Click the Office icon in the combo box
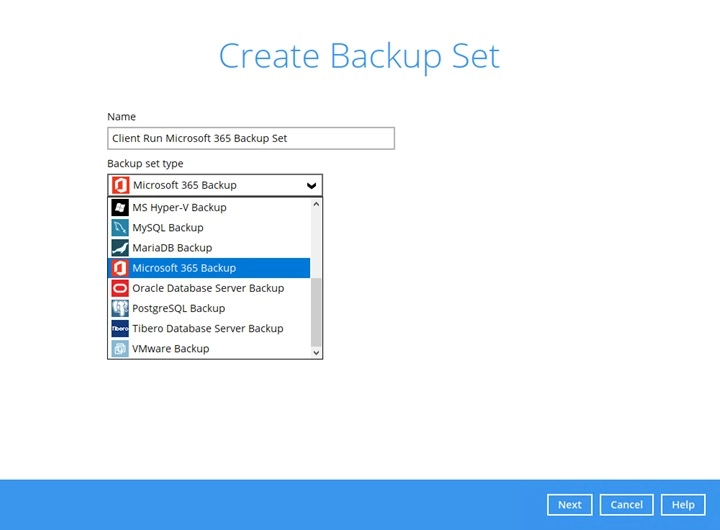 pos(120,186)
